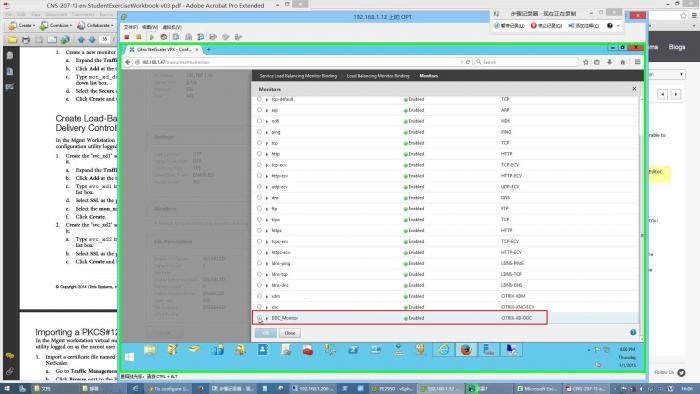Go to Load Balancing Monitor Binding breadcrumb

[378, 76]
